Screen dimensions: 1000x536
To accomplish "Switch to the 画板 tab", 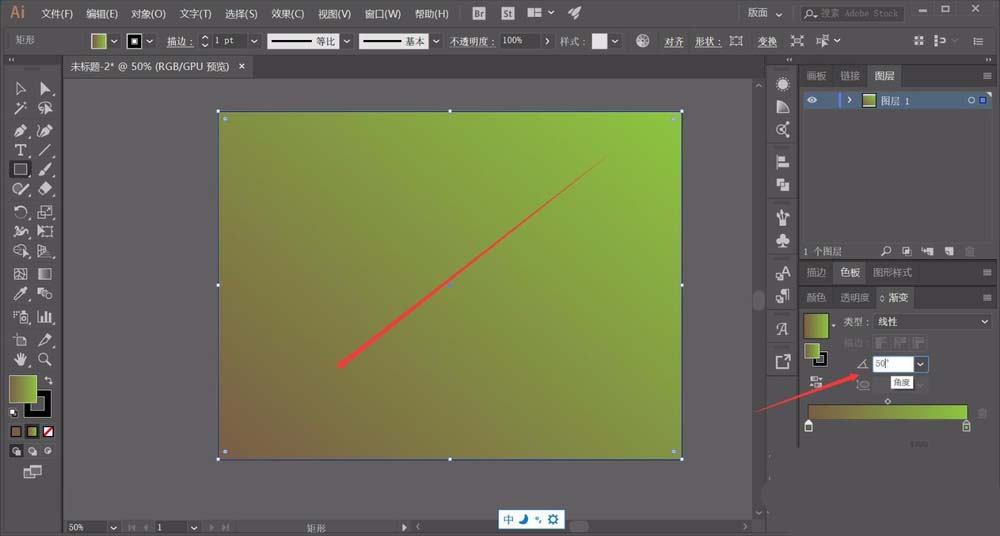I will [816, 76].
